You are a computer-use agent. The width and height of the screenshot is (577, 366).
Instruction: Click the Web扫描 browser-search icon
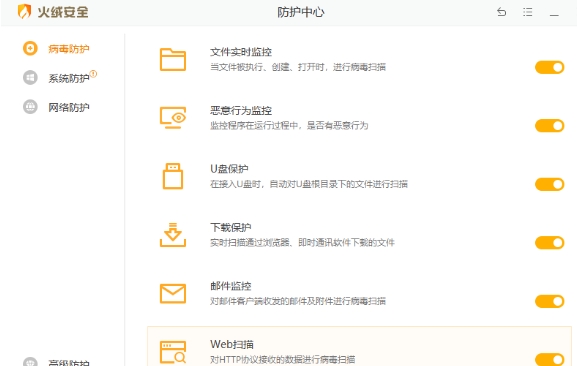click(x=173, y=352)
